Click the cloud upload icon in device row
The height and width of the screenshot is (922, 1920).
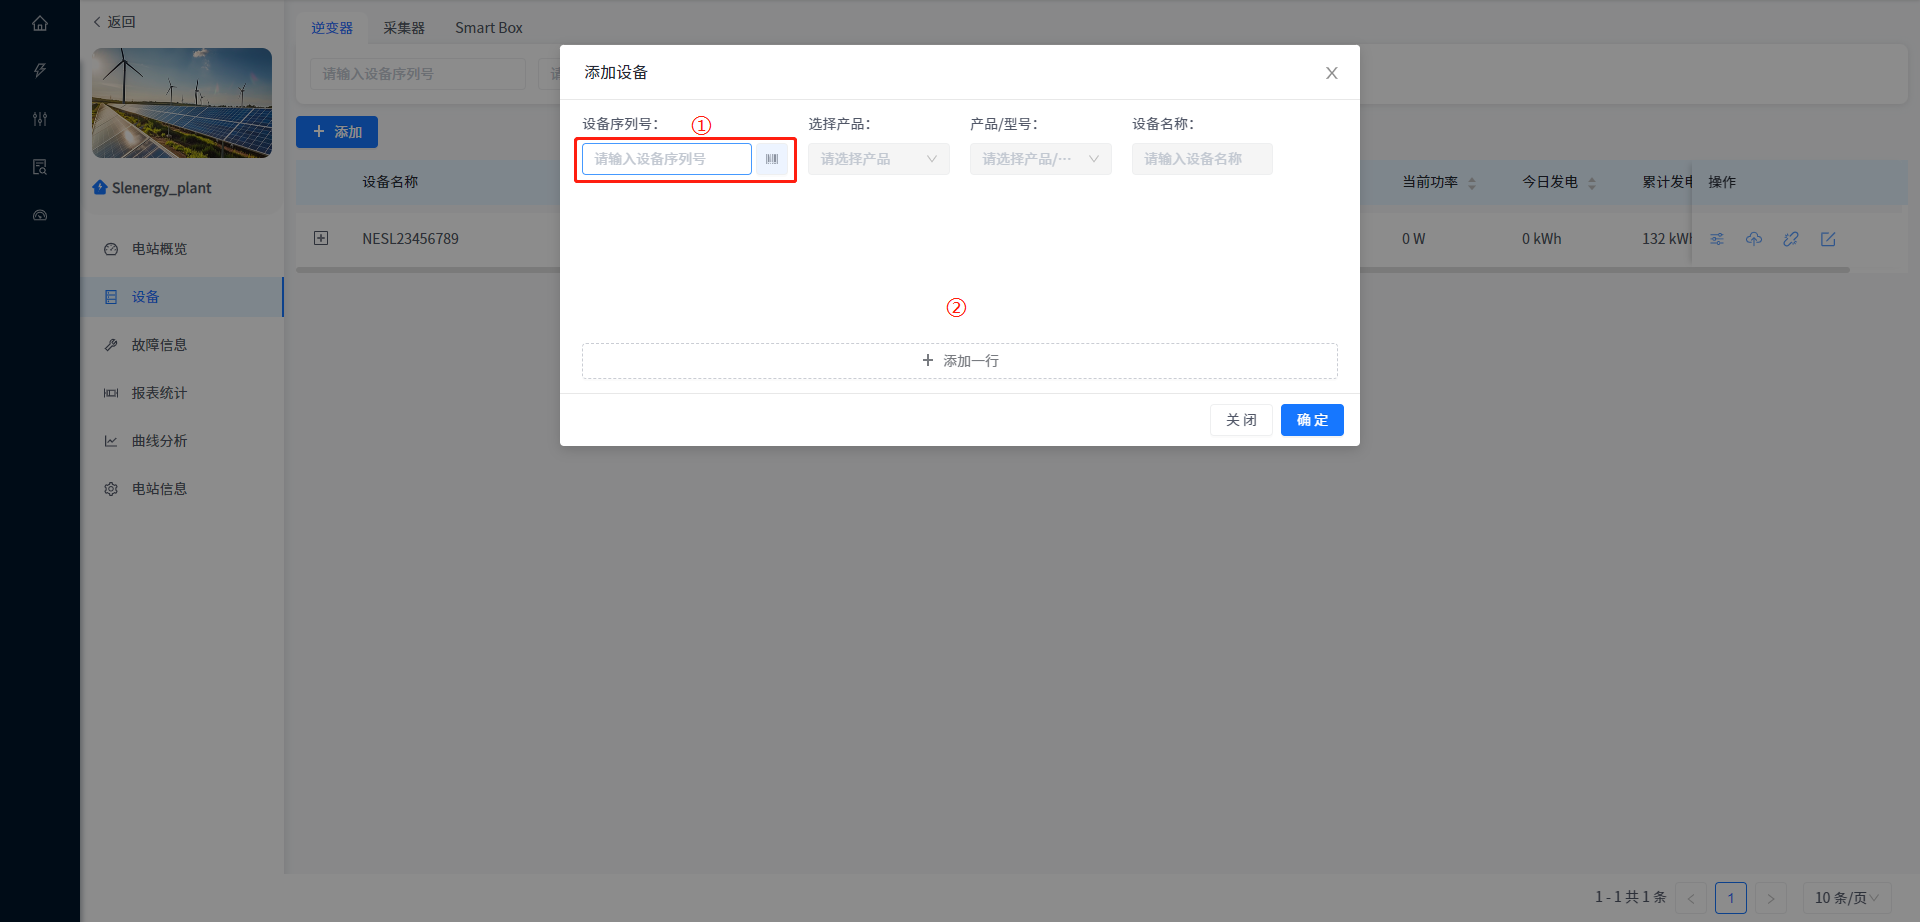1754,239
